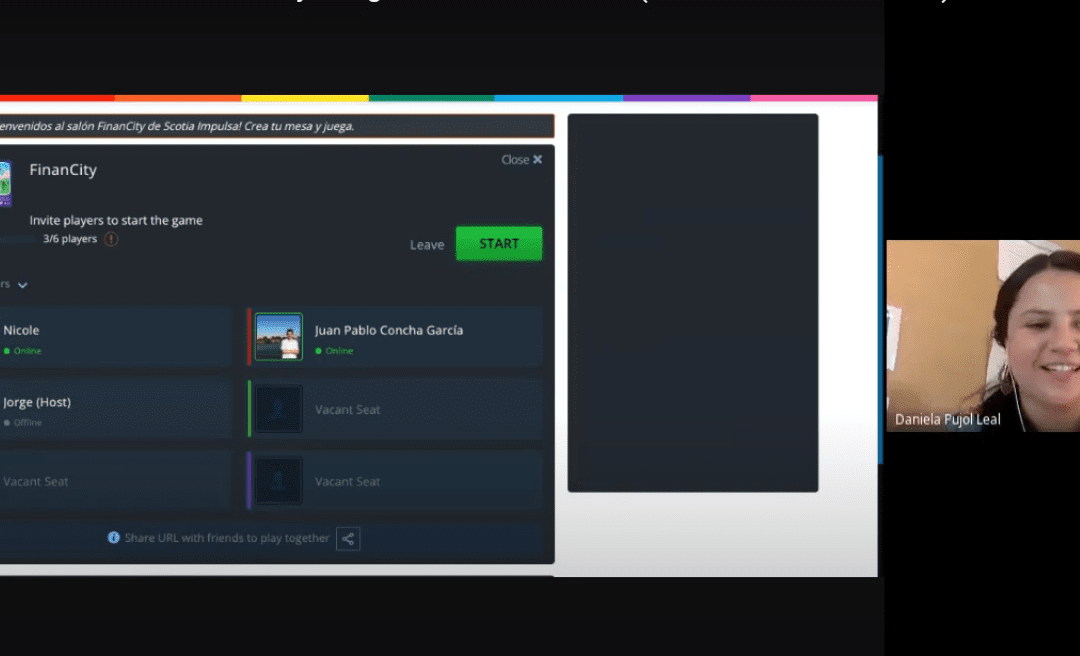Screen dimensions: 1080x656
Task: Click the "Invite players to start the game" text
Action: 116,221
